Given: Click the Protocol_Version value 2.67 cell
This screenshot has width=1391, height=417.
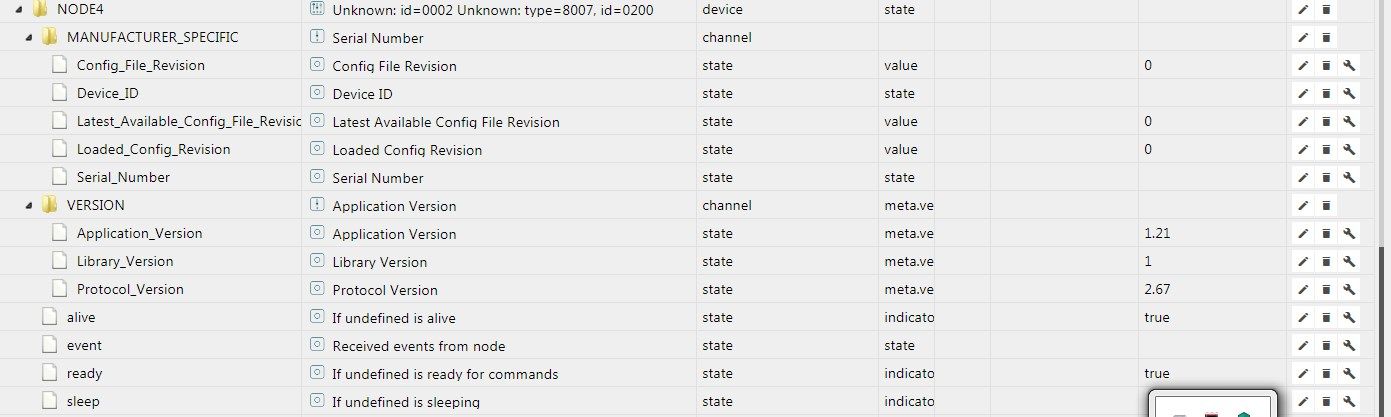Looking at the screenshot, I should (1157, 290).
